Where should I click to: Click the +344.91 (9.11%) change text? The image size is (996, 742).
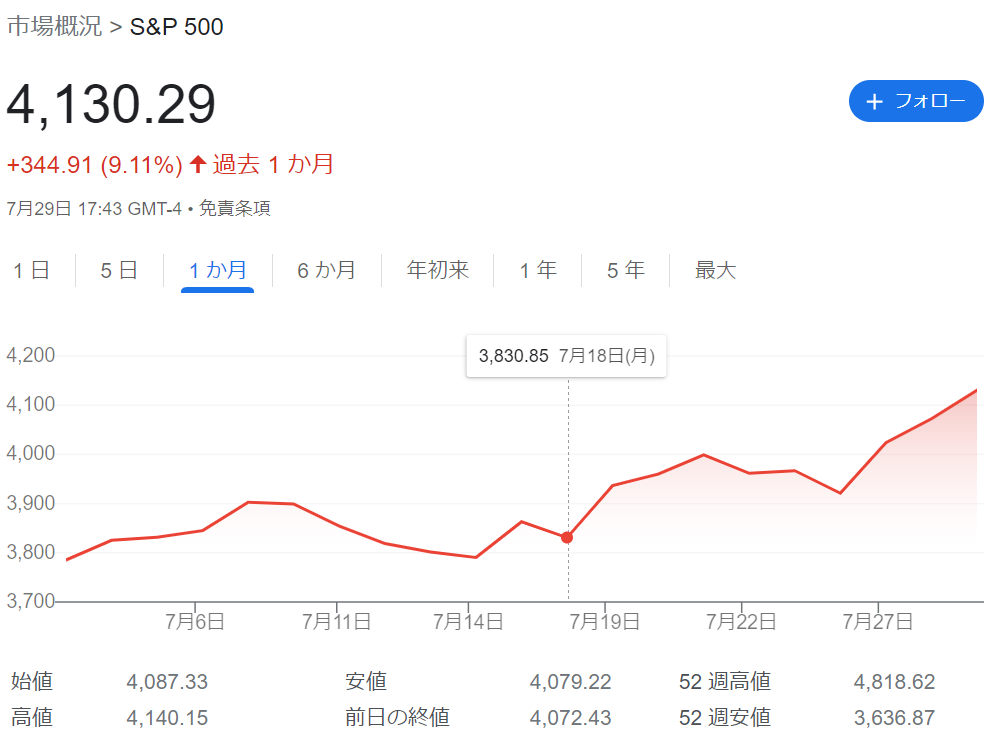tap(95, 165)
